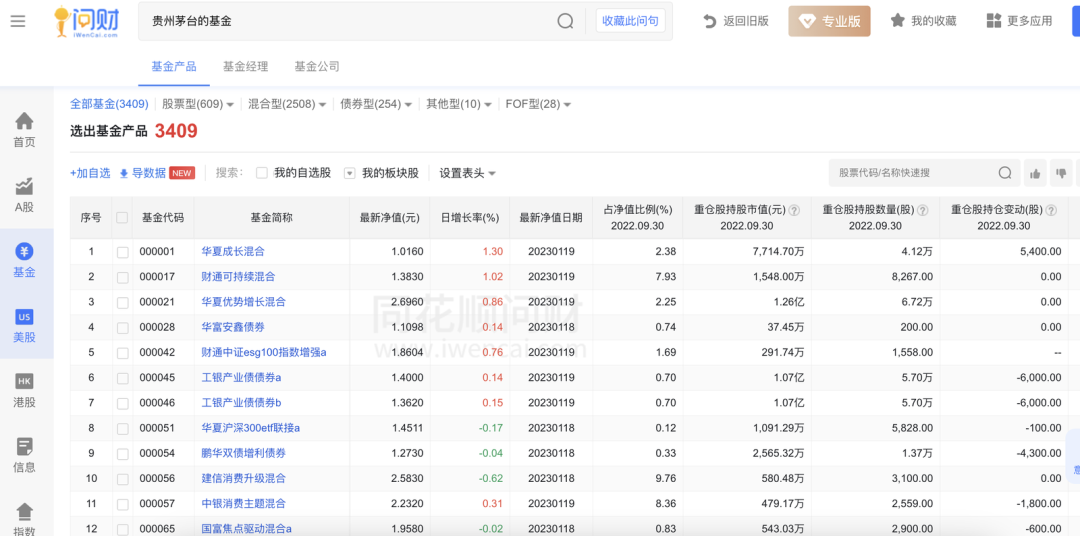Click help icon beside 重仓股持股市值
The image size is (1080, 536).
(x=794, y=210)
